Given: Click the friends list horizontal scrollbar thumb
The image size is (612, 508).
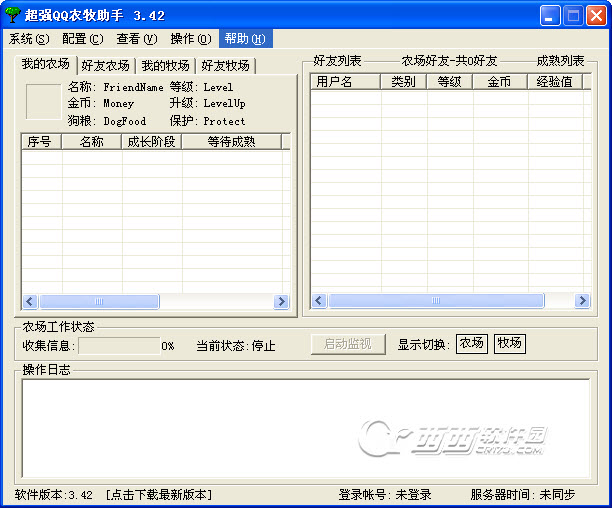Looking at the screenshot, I should [436, 300].
